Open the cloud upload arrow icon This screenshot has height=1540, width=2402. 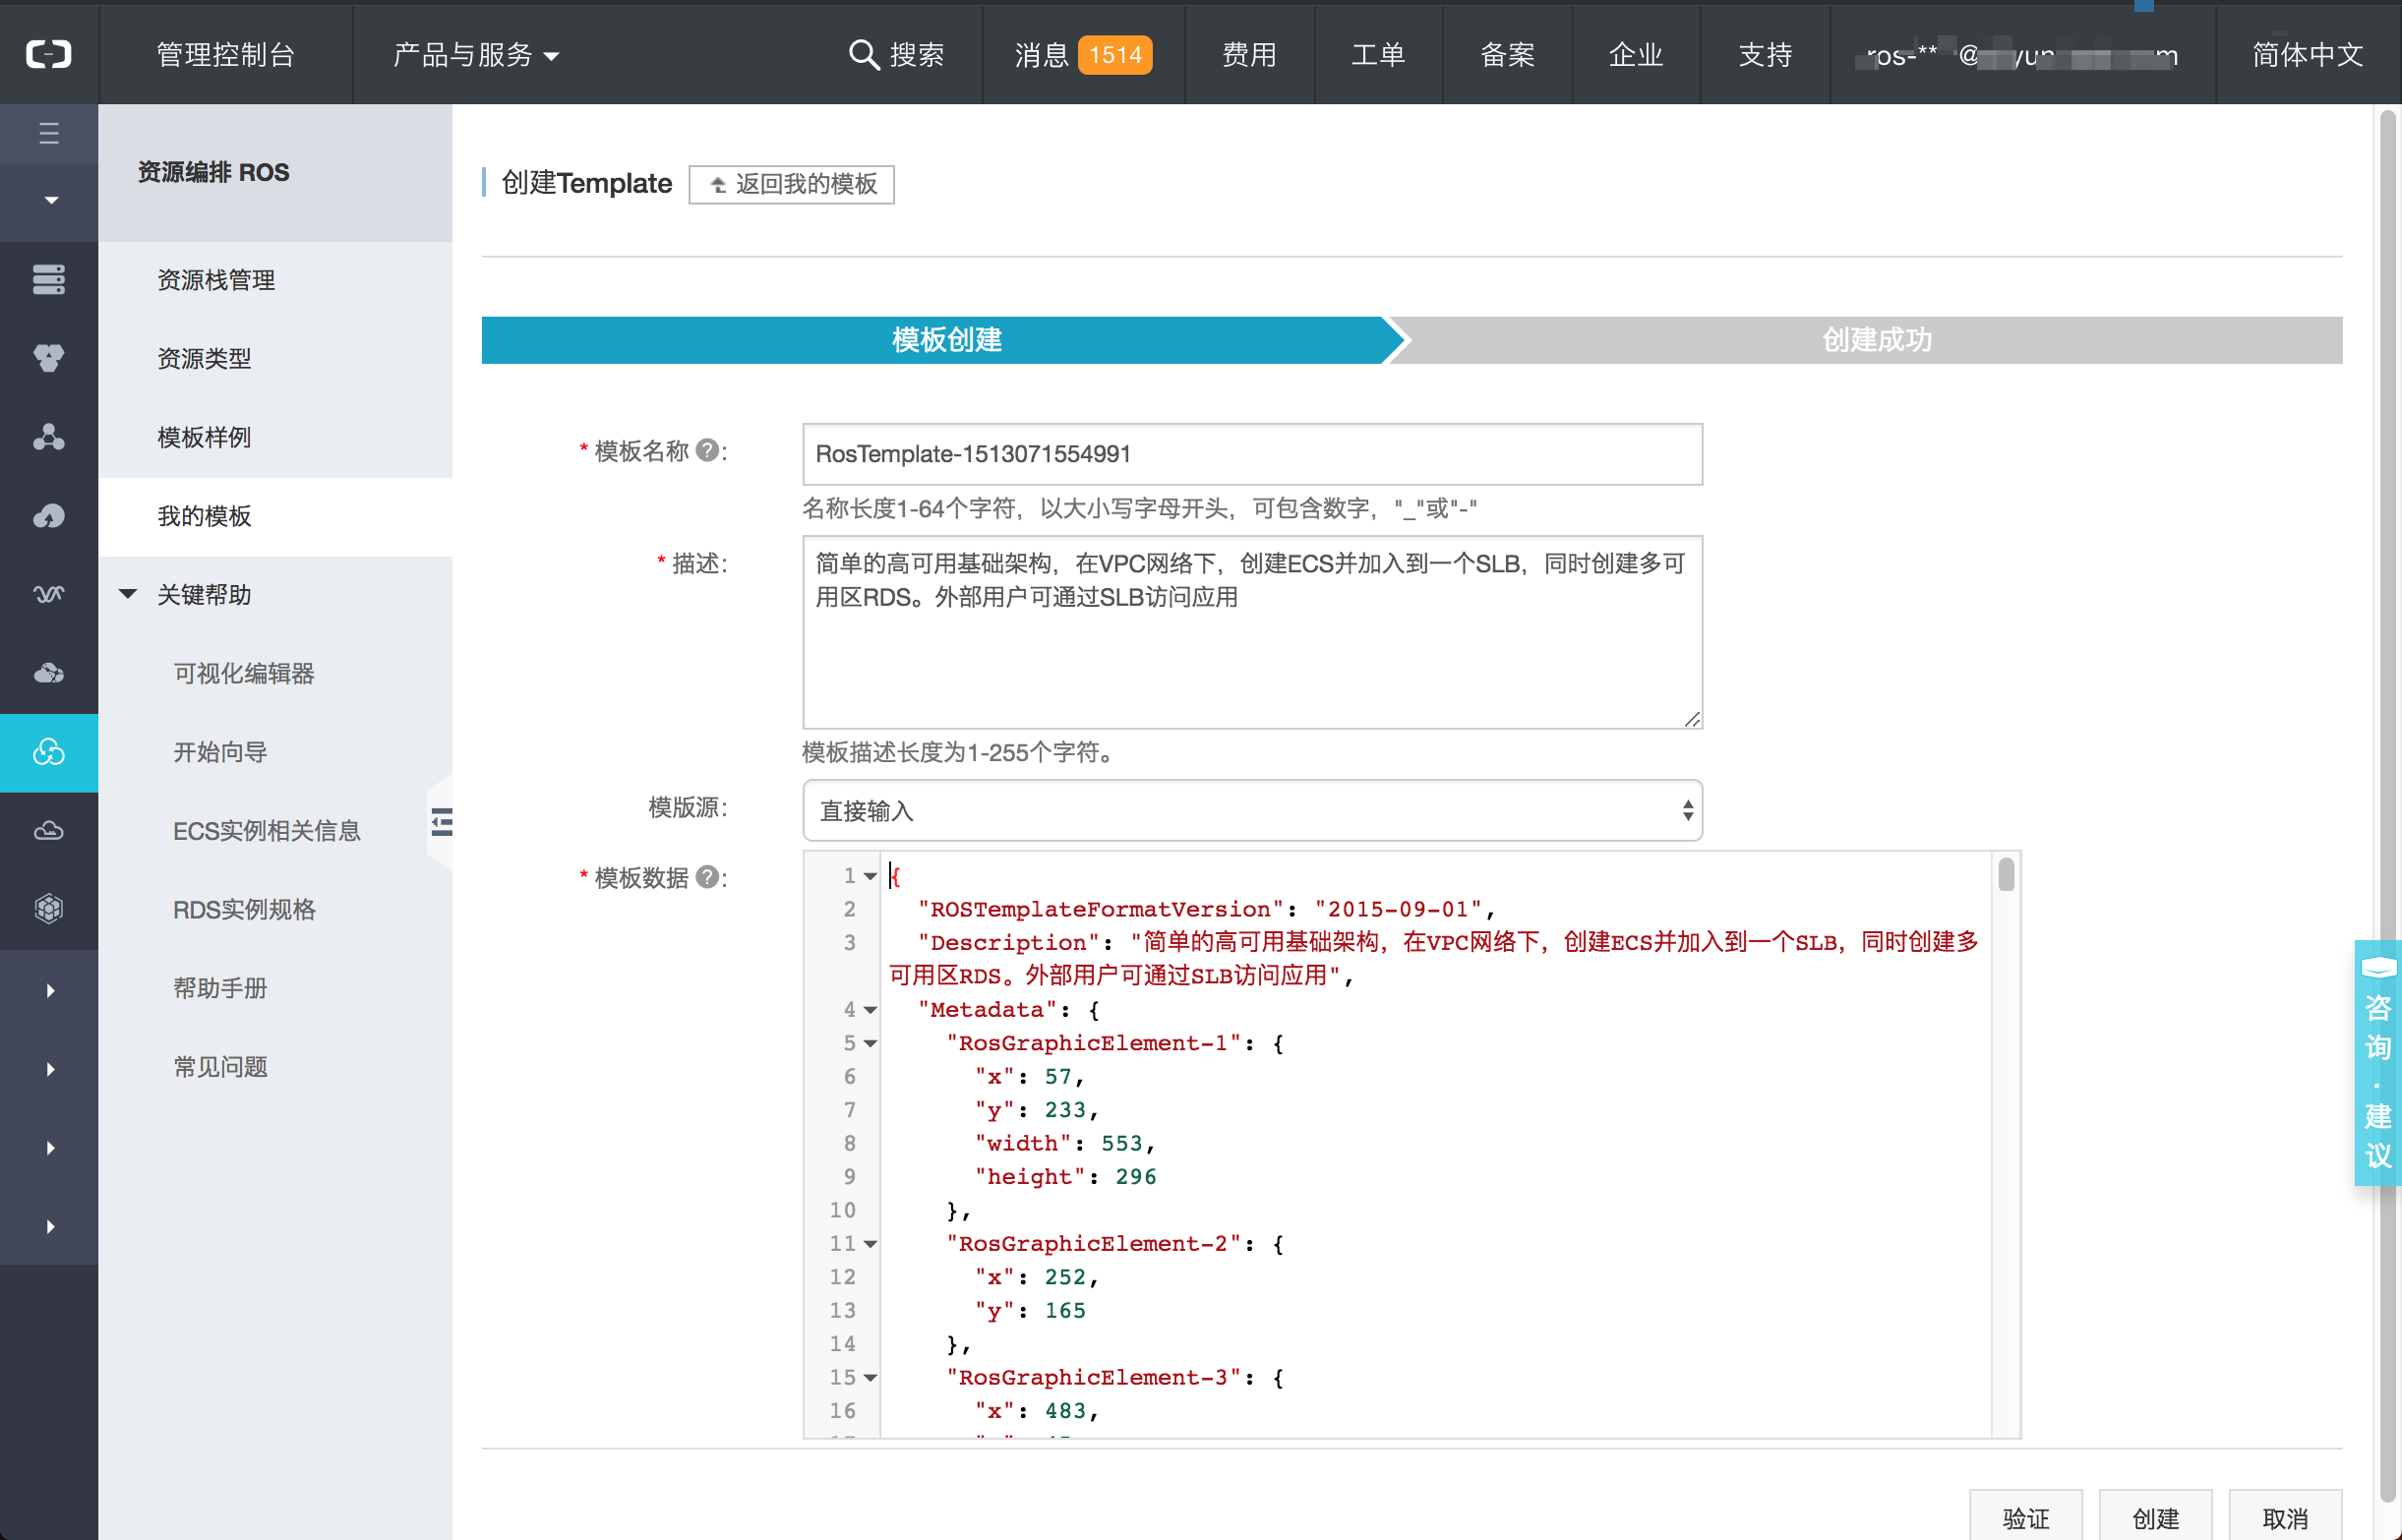(49, 516)
